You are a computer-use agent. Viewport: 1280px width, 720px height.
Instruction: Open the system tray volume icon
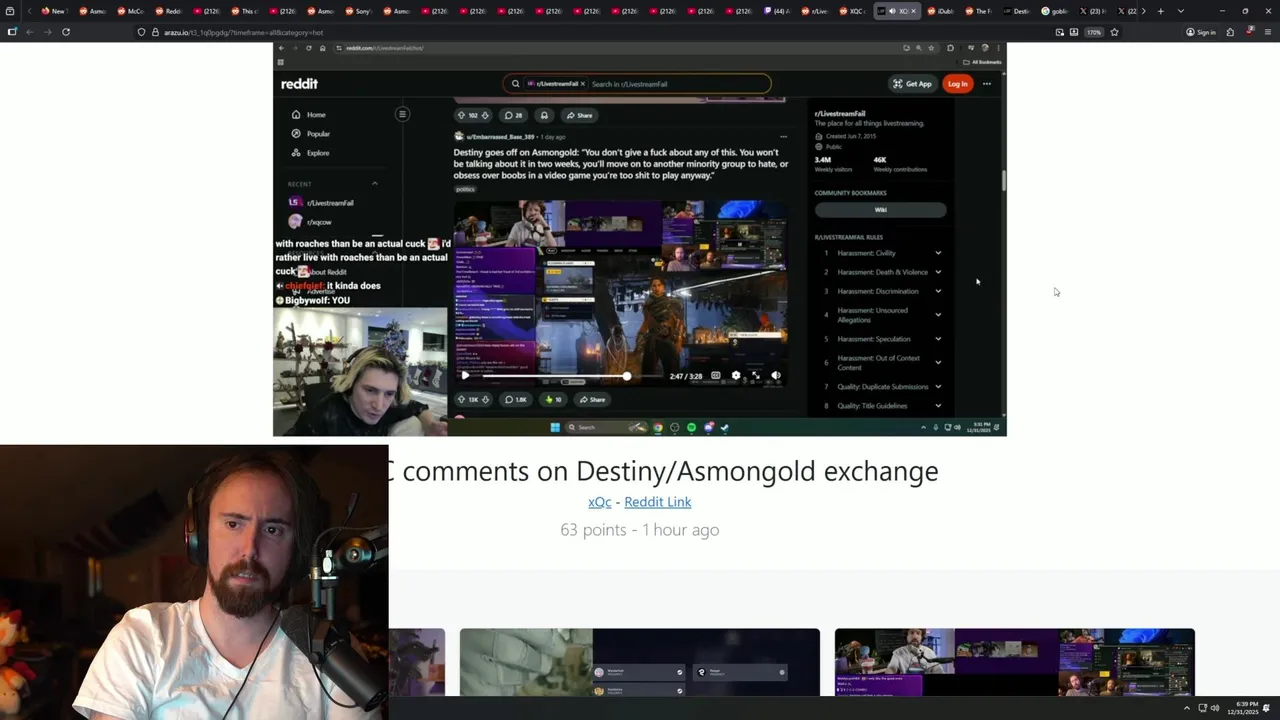pos(1215,709)
